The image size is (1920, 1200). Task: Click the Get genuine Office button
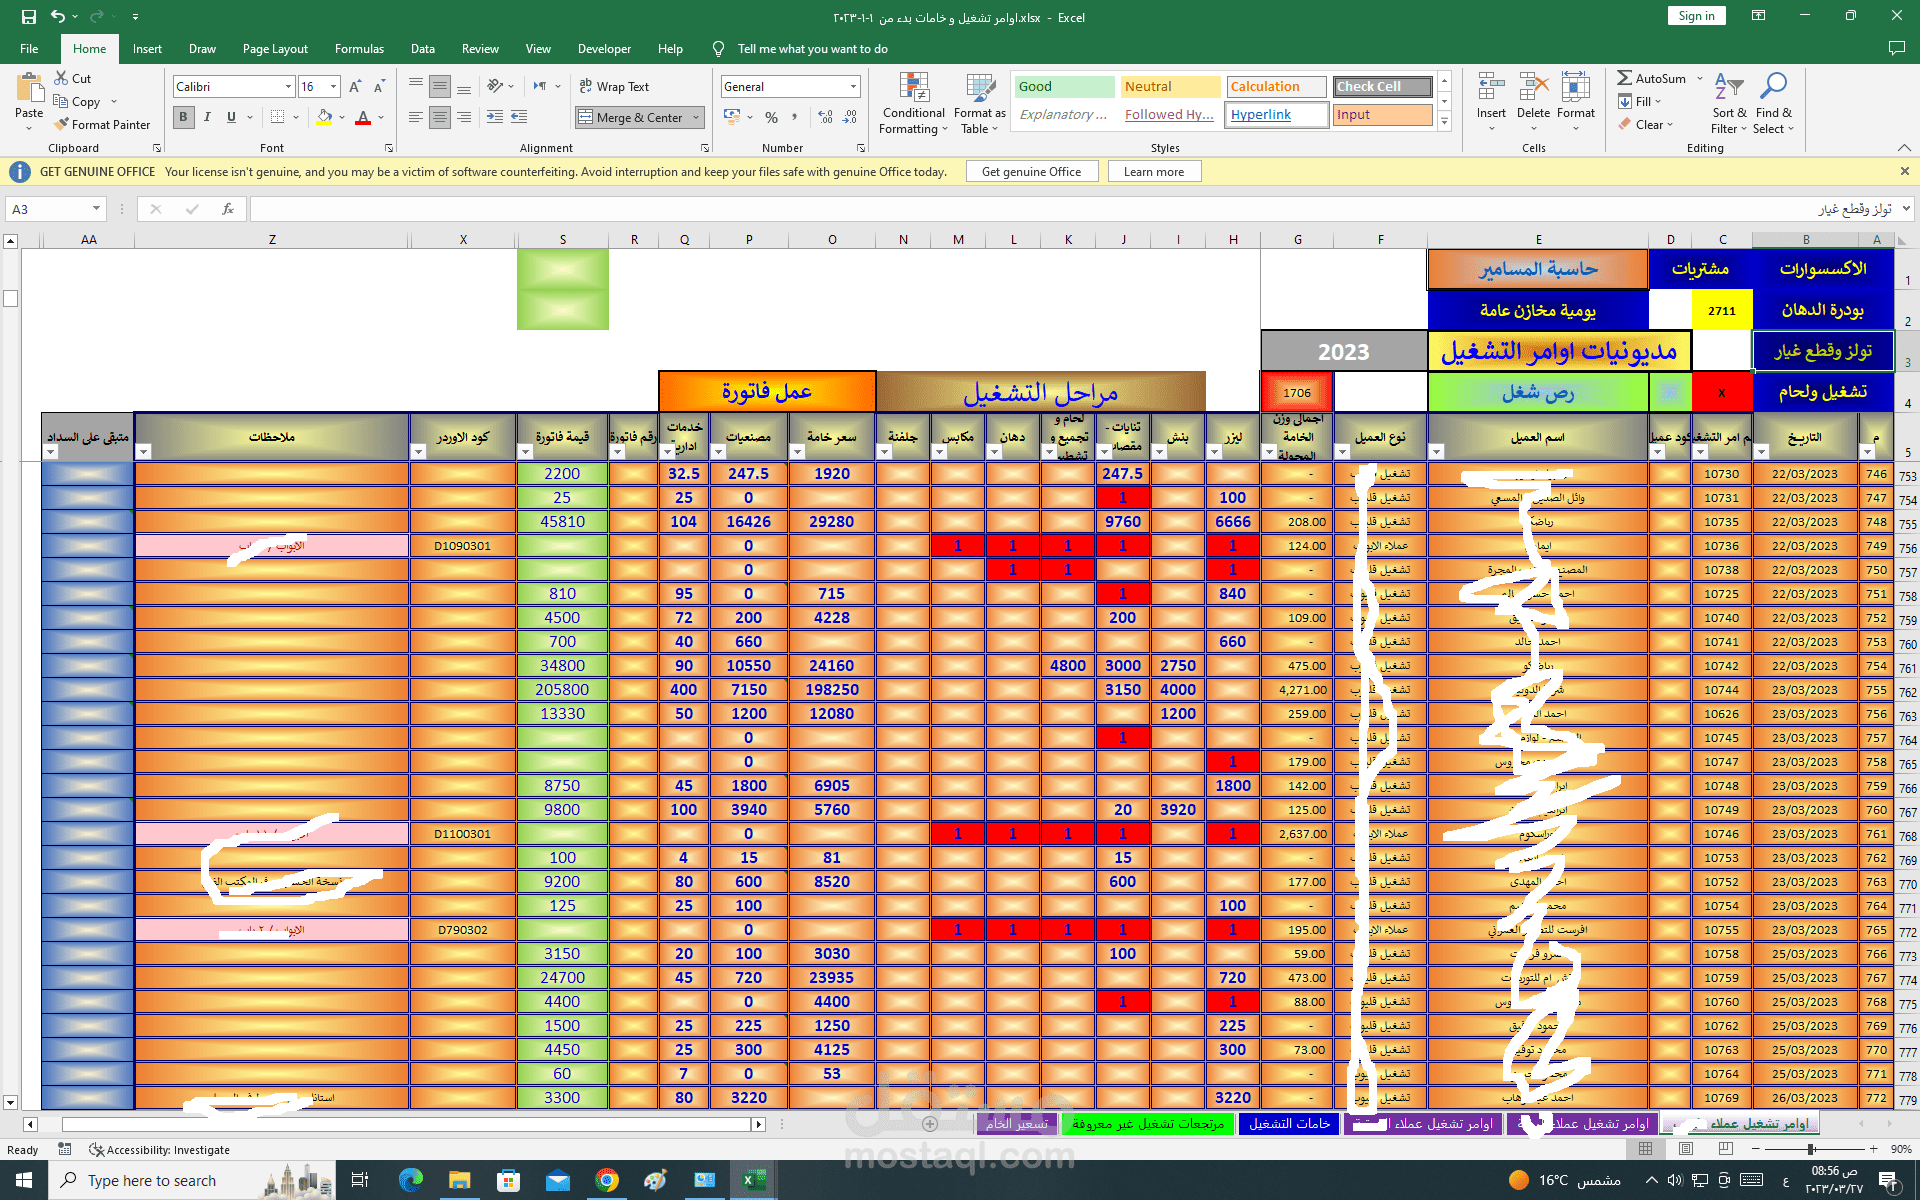pyautogui.click(x=1031, y=172)
